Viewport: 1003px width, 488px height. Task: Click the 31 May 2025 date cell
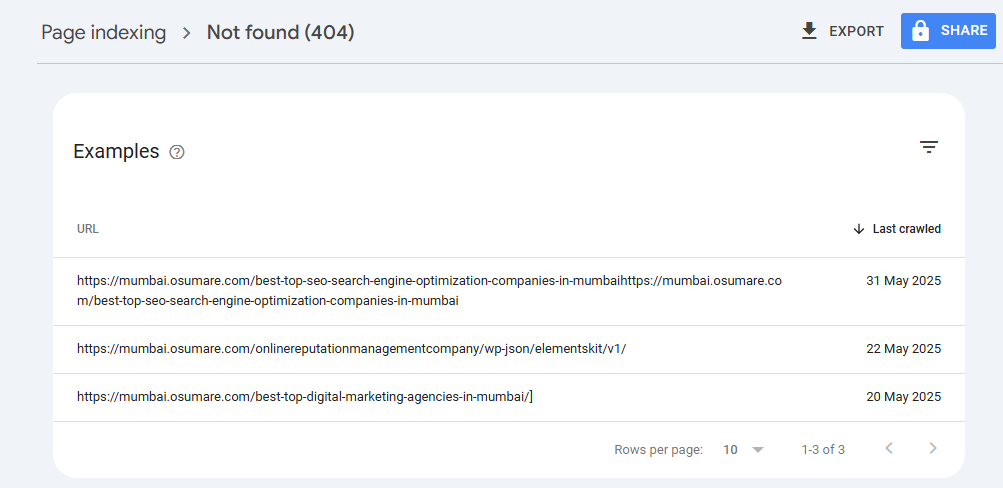click(x=903, y=281)
